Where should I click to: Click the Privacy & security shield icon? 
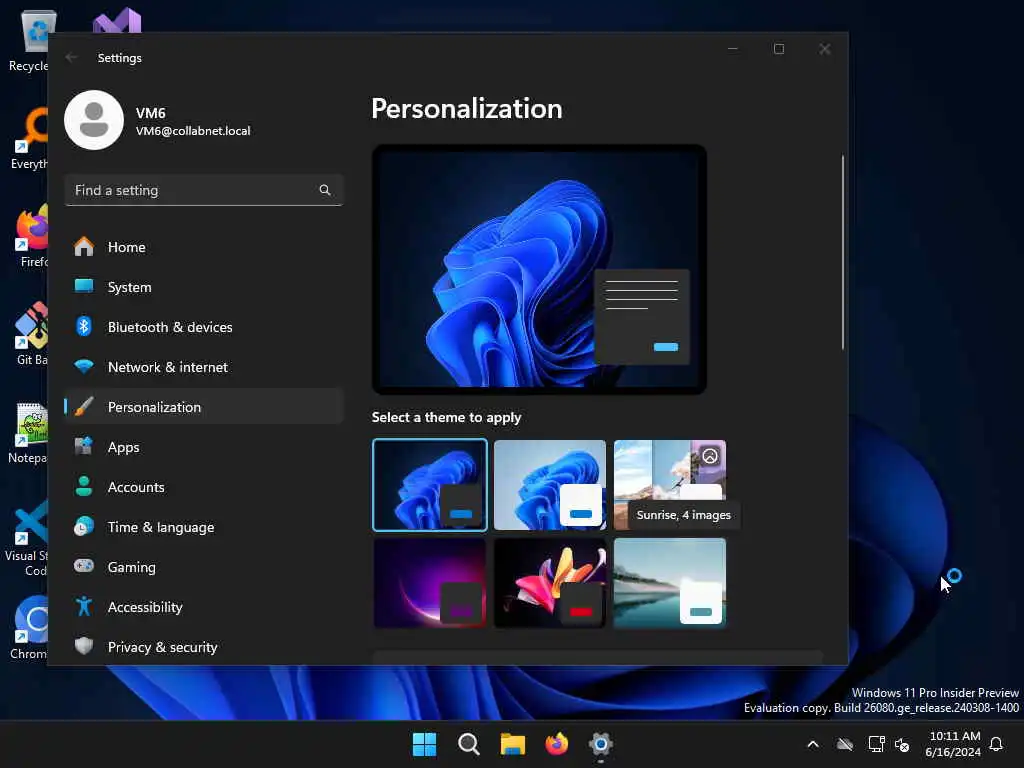(x=84, y=647)
